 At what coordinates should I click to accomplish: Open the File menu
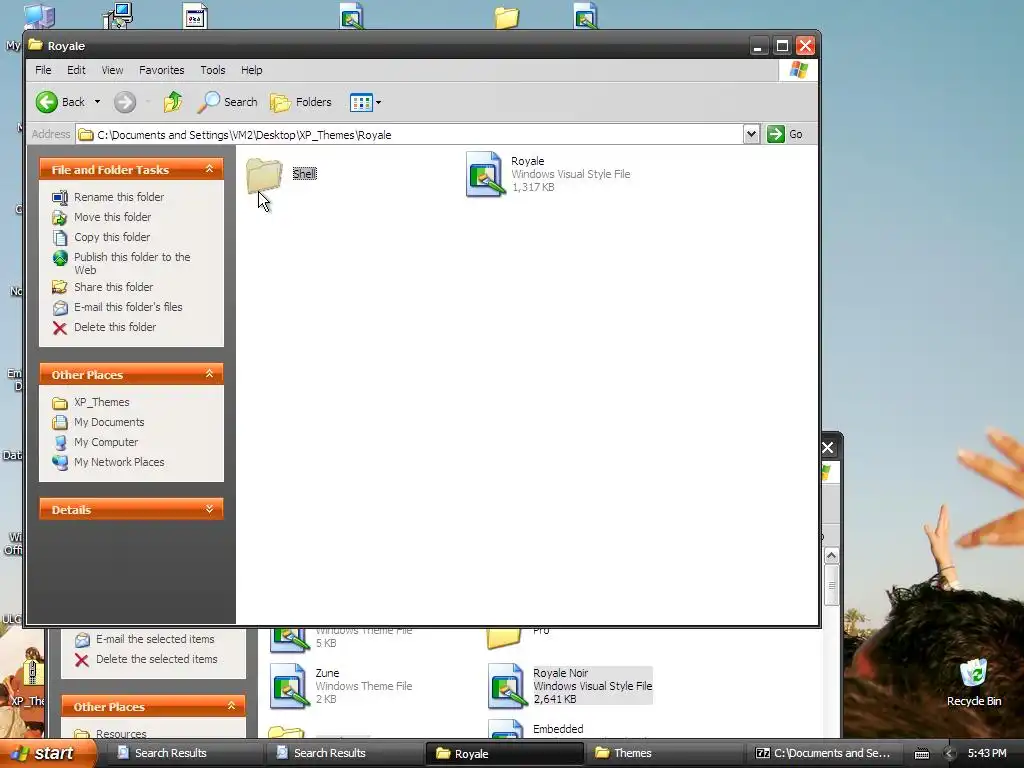[x=43, y=70]
